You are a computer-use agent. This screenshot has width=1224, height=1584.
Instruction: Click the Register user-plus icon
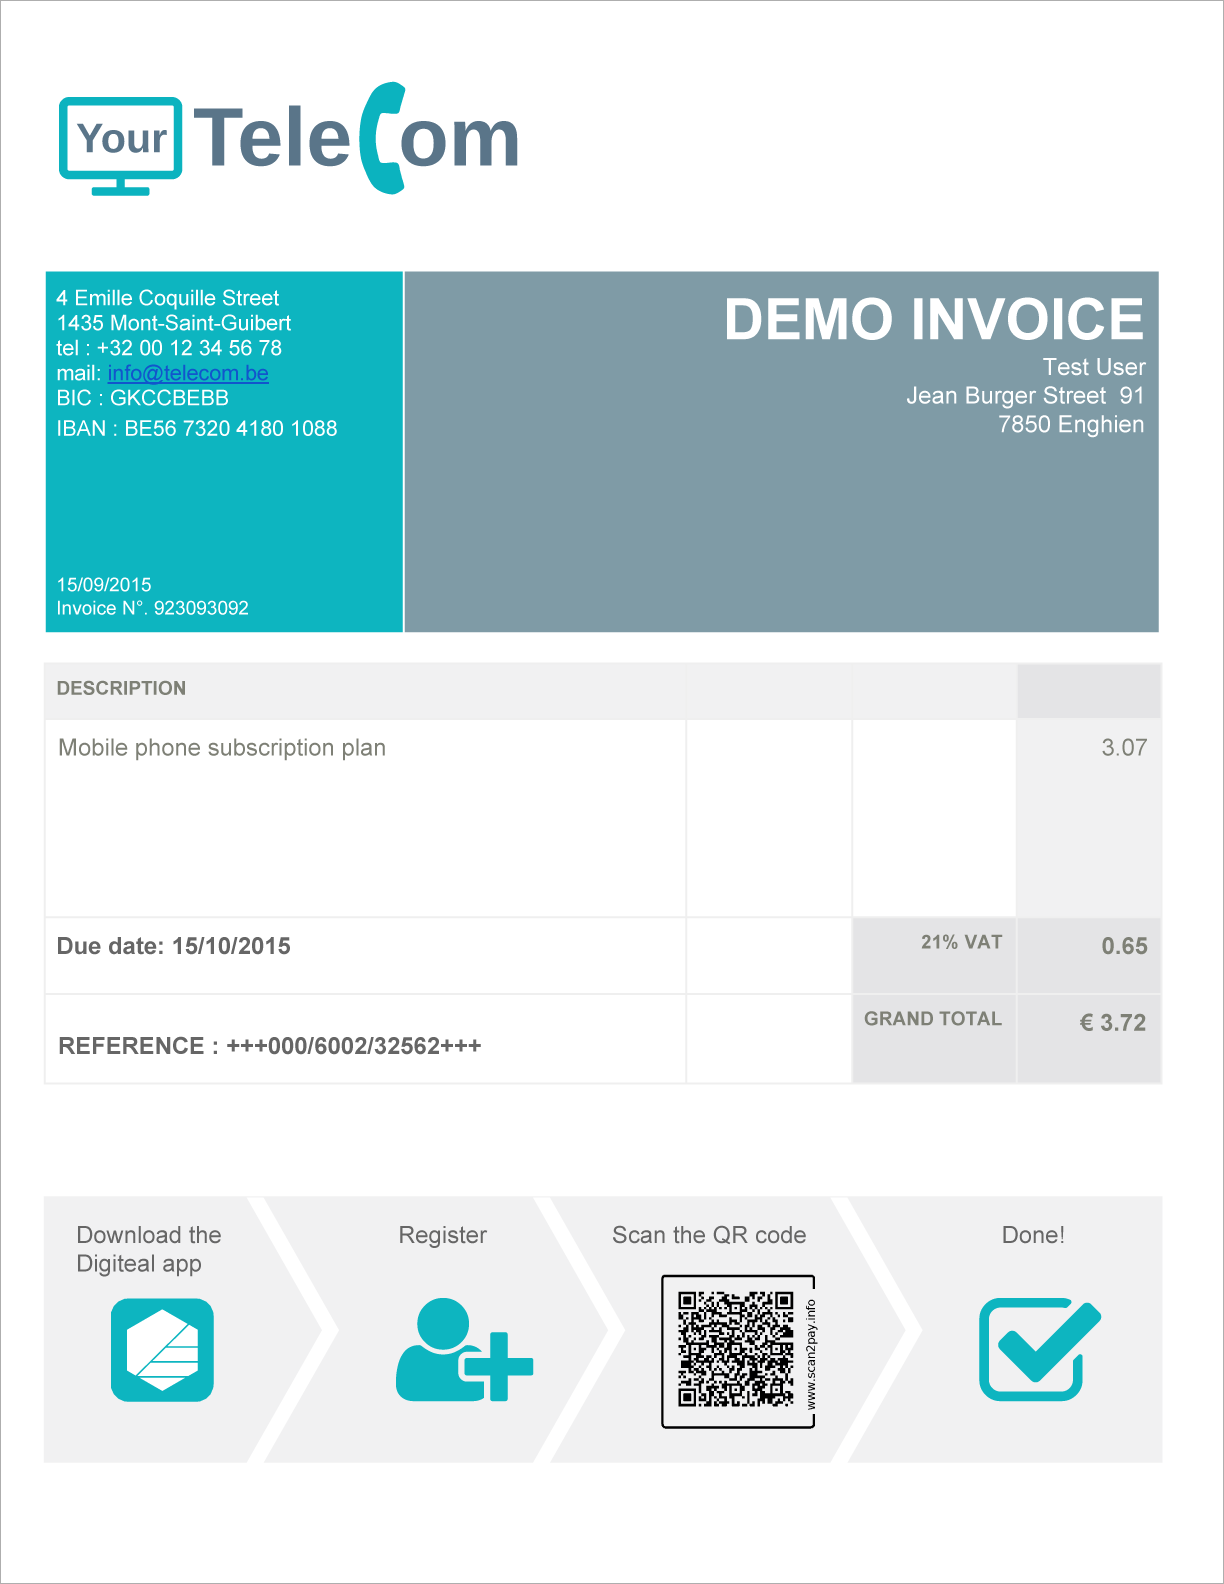pos(464,1350)
